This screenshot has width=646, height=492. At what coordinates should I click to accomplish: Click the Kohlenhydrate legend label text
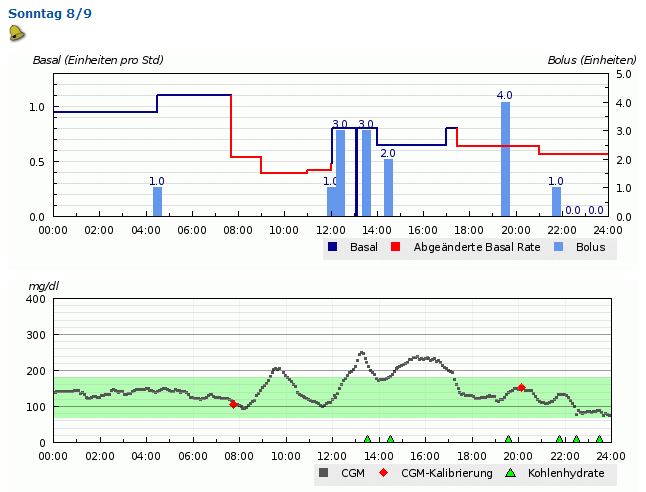pyautogui.click(x=565, y=473)
